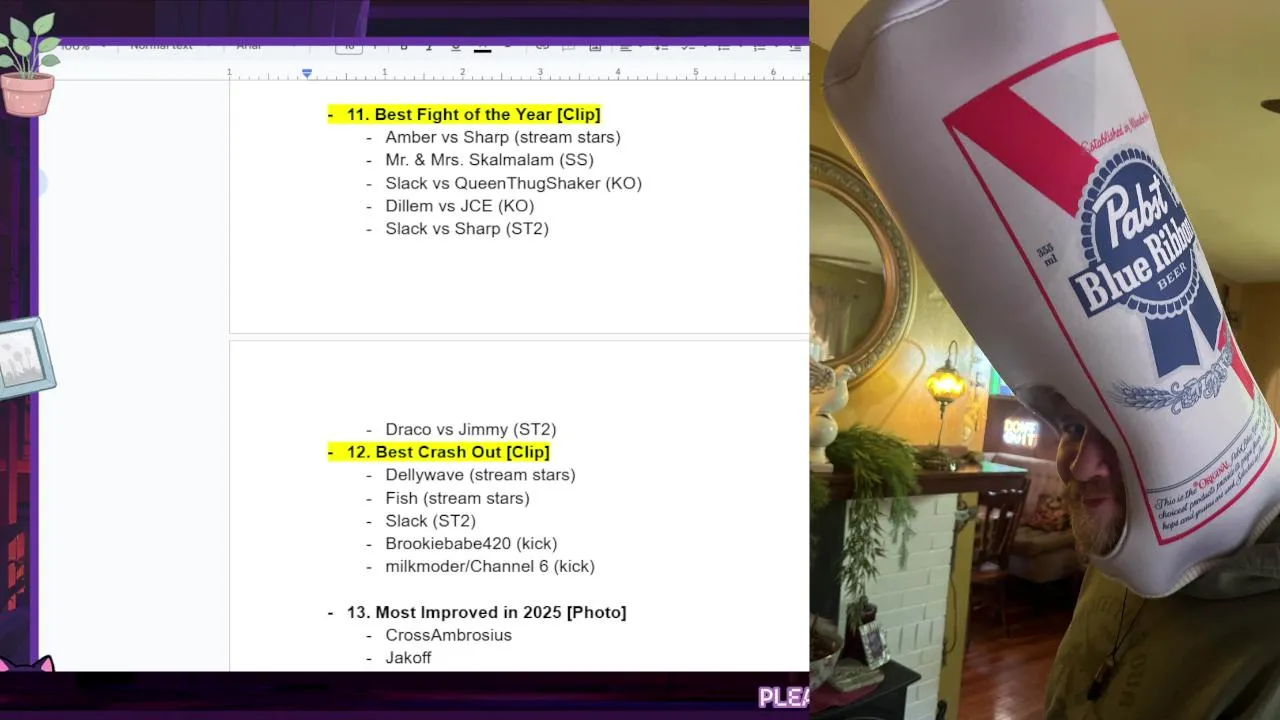Toggle italic formatting in the toolbar
Image resolution: width=1280 pixels, height=720 pixels.
(429, 46)
